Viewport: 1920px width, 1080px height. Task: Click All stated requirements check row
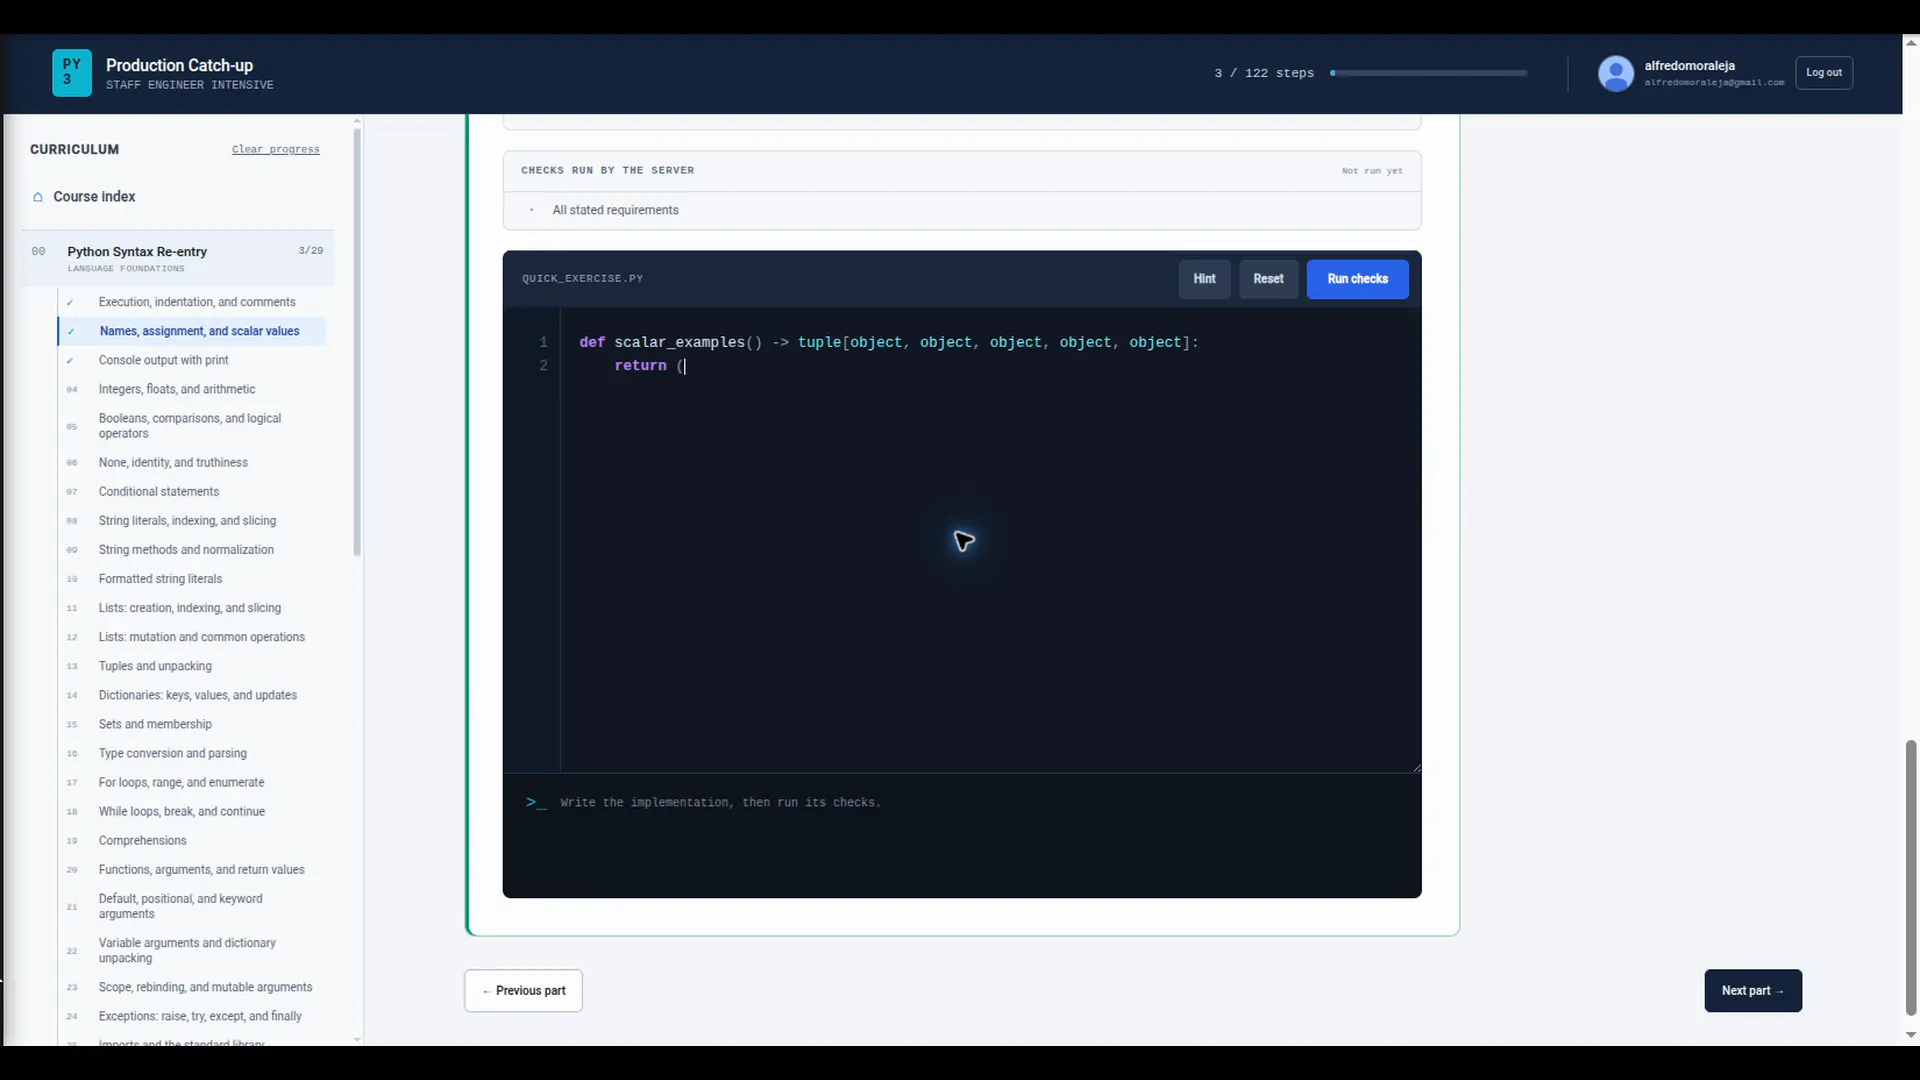tap(961, 210)
